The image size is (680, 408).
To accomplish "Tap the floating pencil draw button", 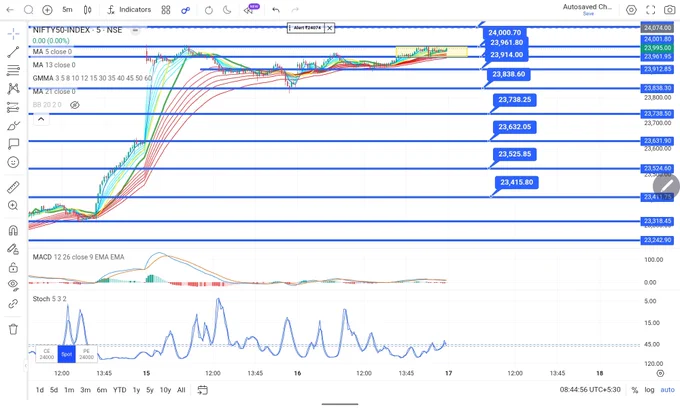I will pyautogui.click(x=666, y=186).
